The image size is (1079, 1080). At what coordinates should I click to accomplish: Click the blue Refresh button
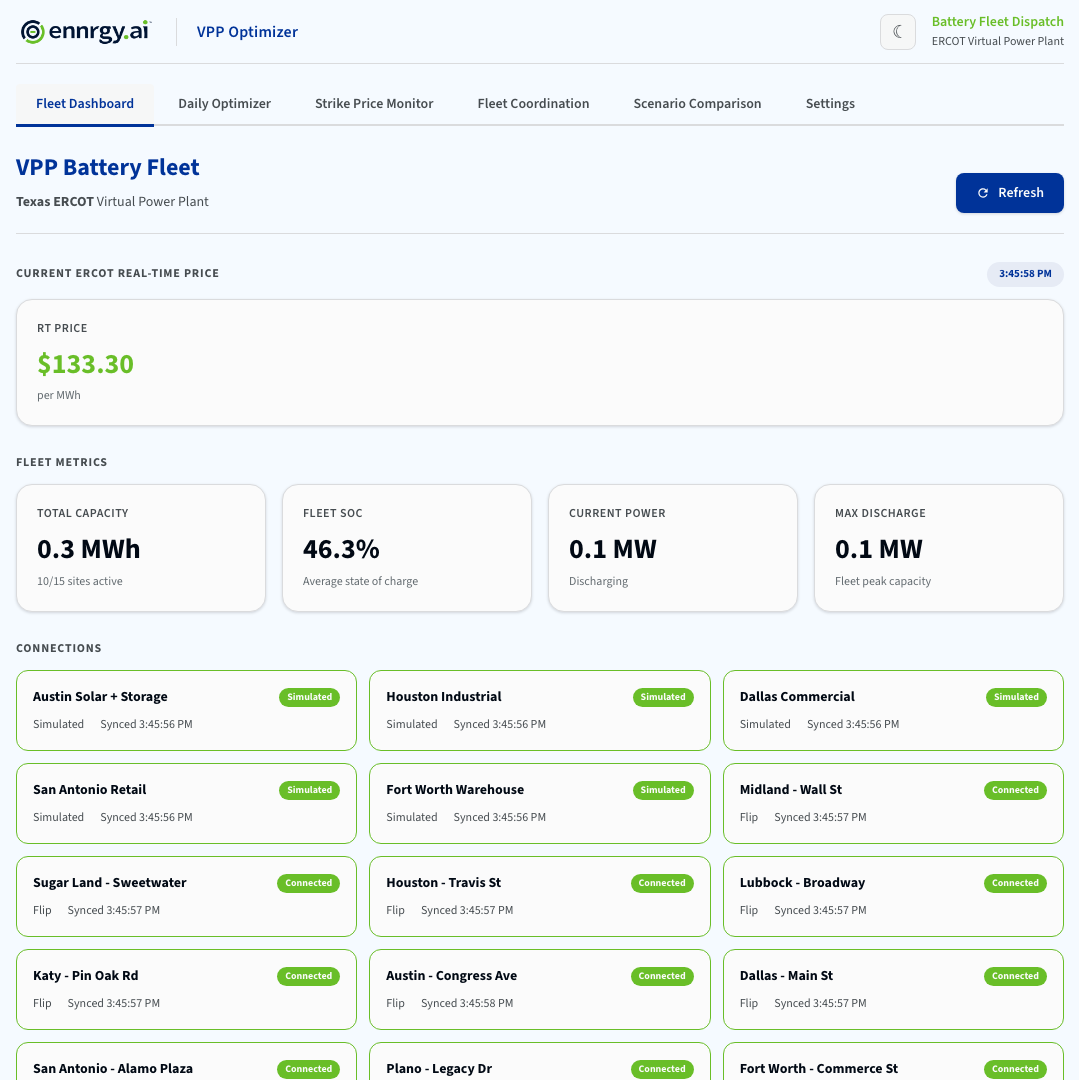pyautogui.click(x=1009, y=192)
